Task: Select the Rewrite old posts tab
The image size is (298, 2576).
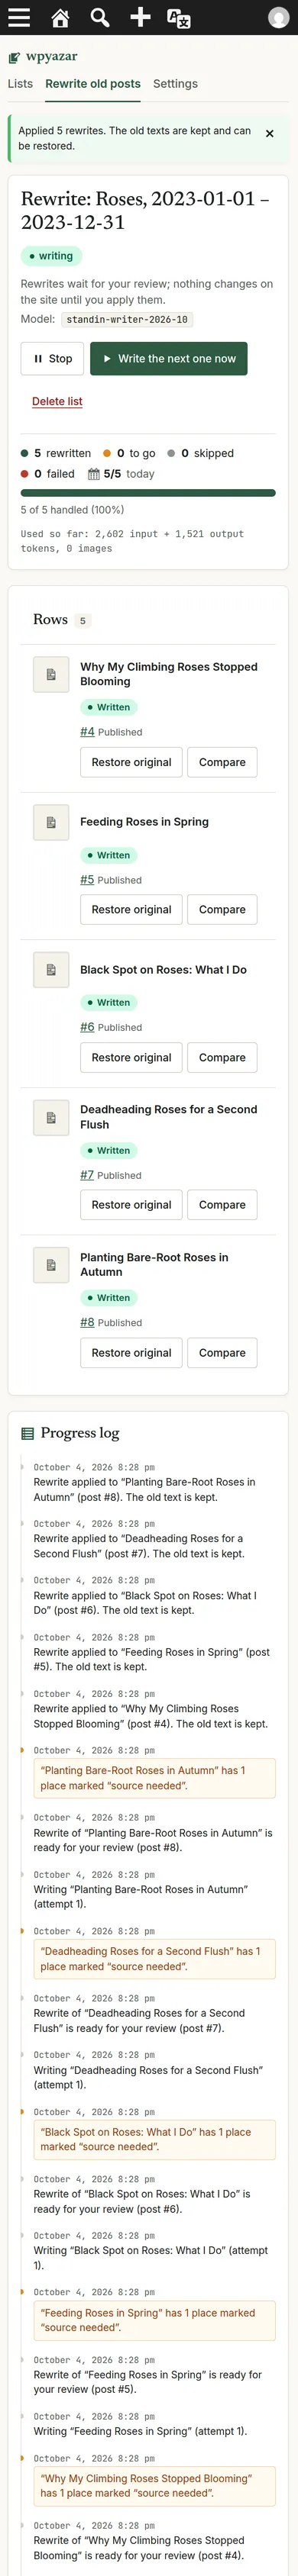Action: [x=93, y=84]
